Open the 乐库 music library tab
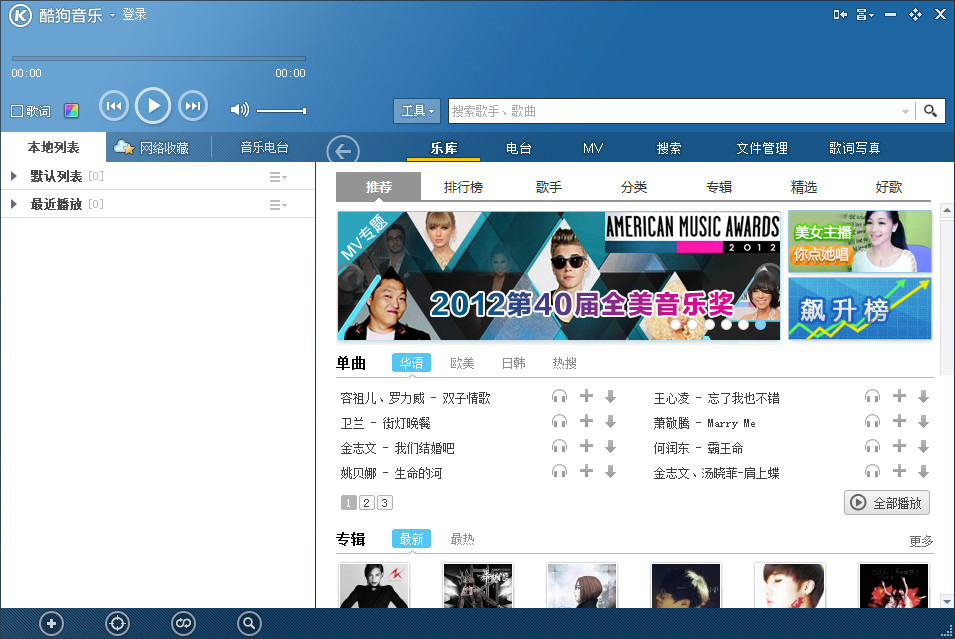The width and height of the screenshot is (955, 639). point(443,148)
